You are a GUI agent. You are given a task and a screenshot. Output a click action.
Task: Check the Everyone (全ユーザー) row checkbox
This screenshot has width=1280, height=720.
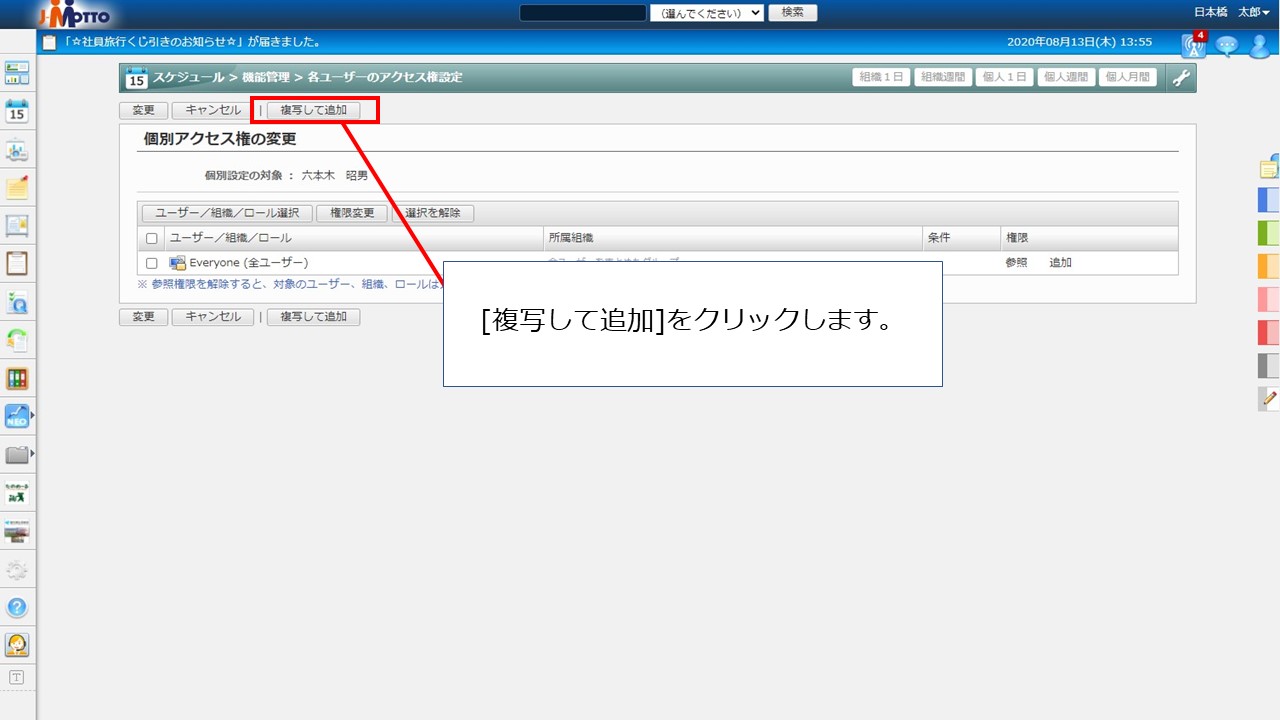click(152, 263)
